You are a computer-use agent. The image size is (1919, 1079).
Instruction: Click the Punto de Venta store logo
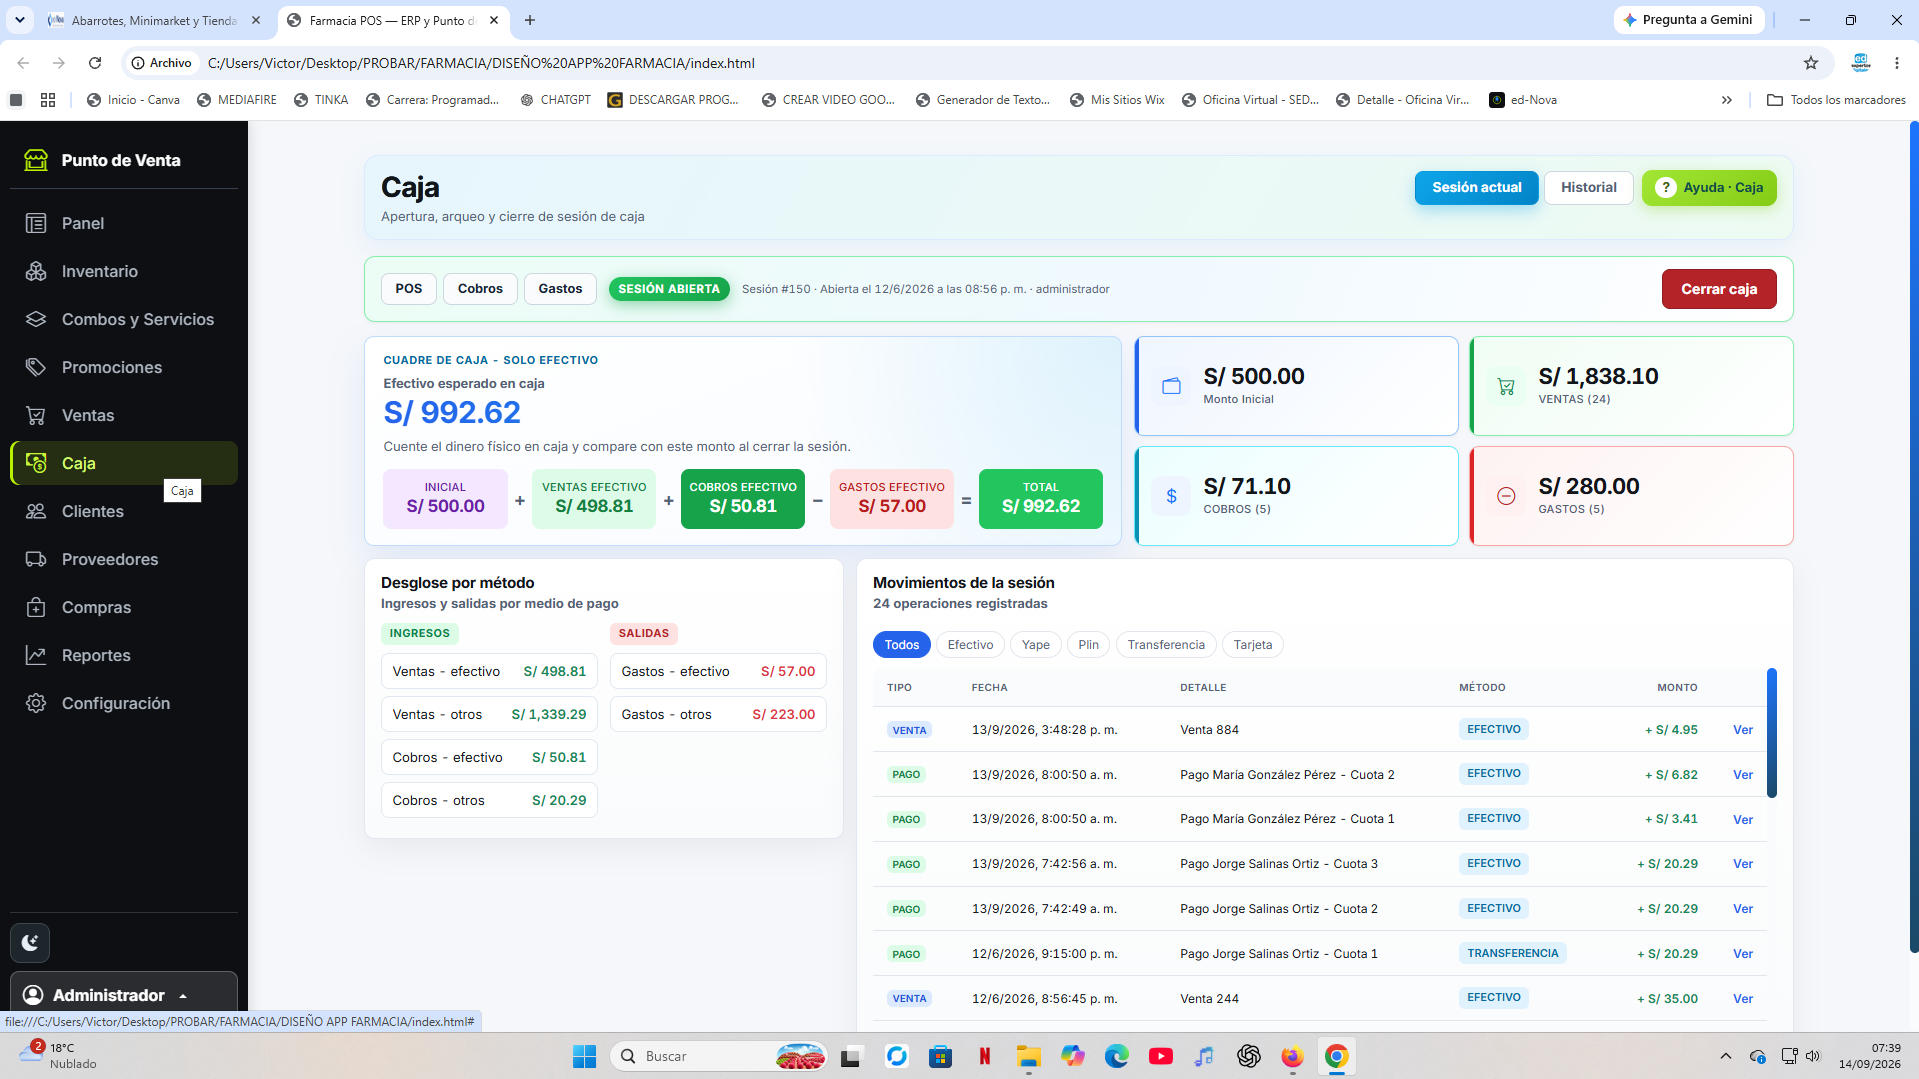point(36,160)
